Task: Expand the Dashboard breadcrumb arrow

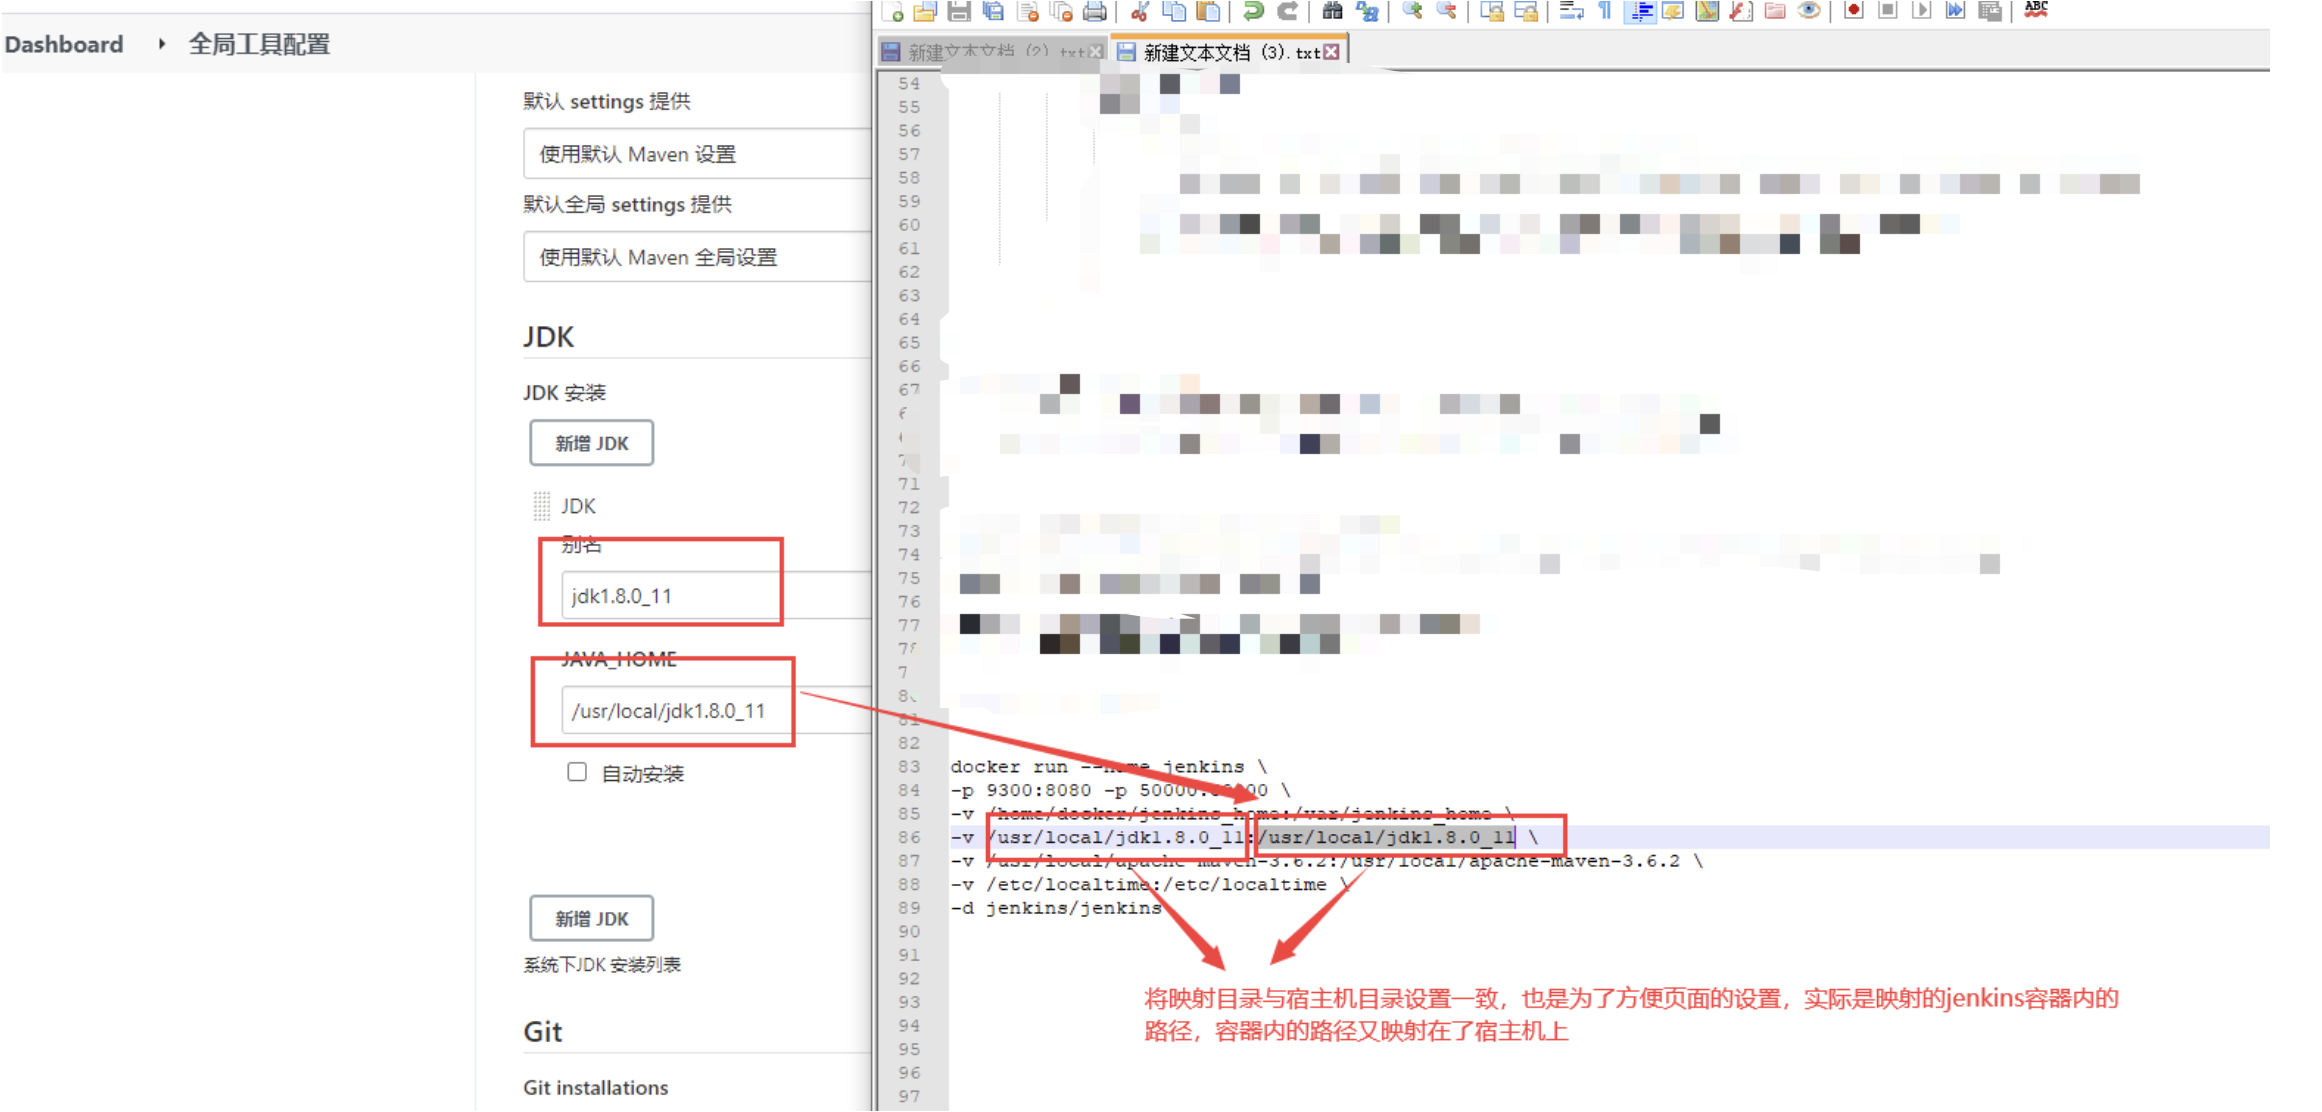Action: coord(161,44)
